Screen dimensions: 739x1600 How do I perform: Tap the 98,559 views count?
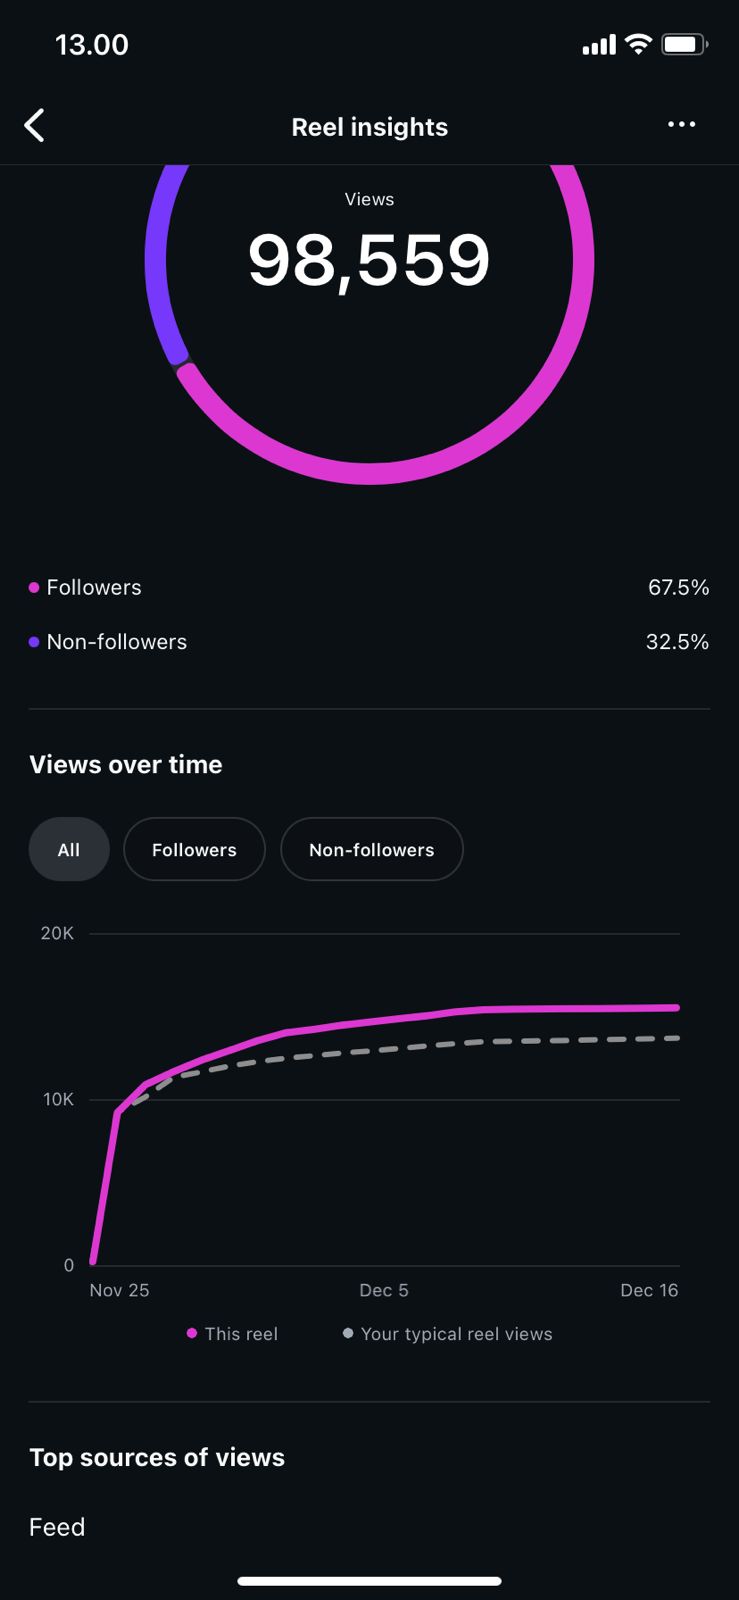(369, 260)
